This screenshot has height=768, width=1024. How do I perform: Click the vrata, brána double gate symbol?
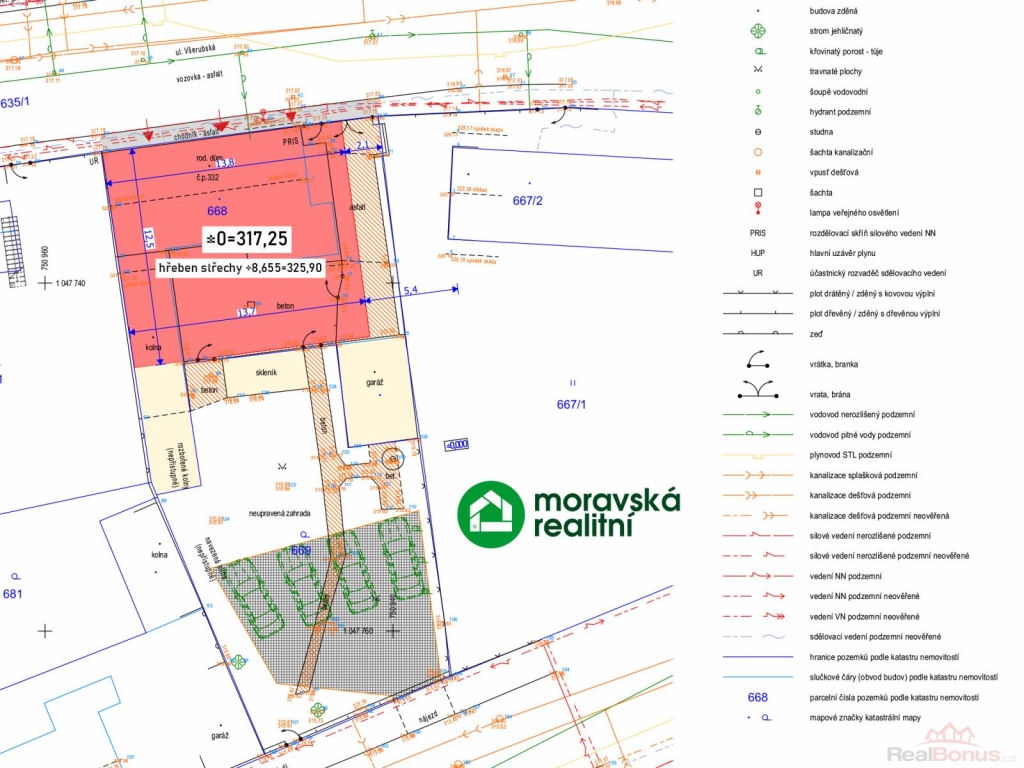point(758,391)
